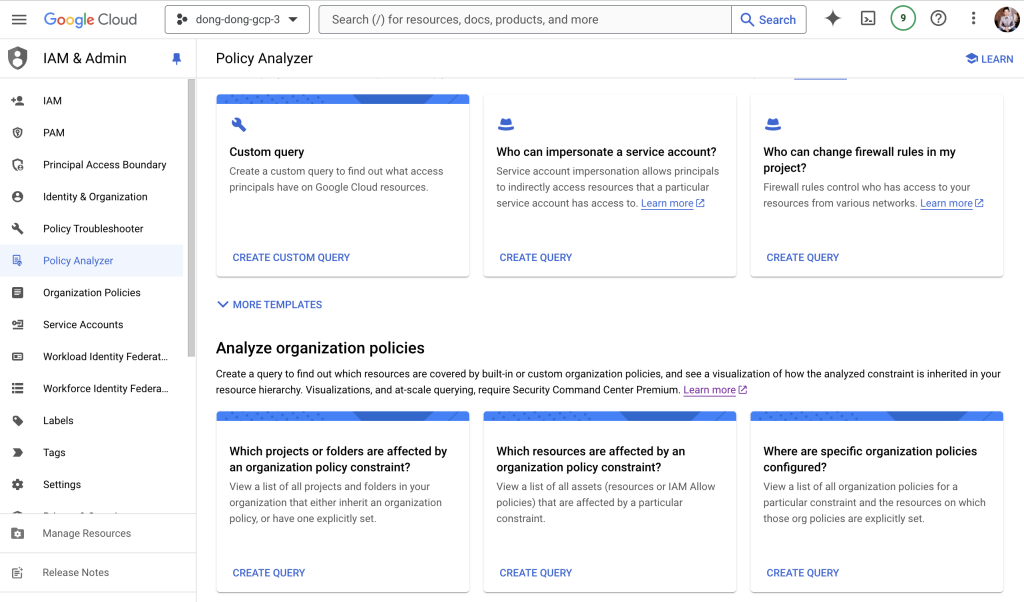
Task: Open Workload Identity Federation page
Action: click(105, 356)
